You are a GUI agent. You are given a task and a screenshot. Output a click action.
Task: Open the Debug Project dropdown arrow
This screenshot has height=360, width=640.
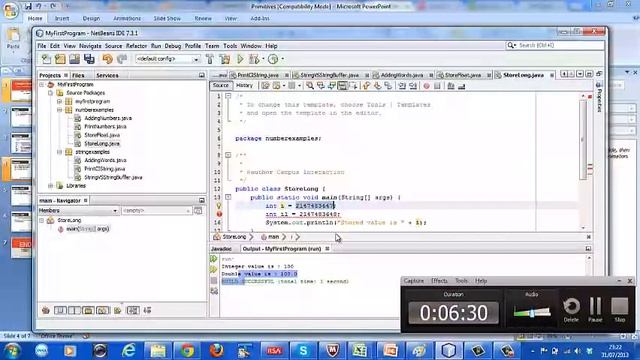(263, 59)
